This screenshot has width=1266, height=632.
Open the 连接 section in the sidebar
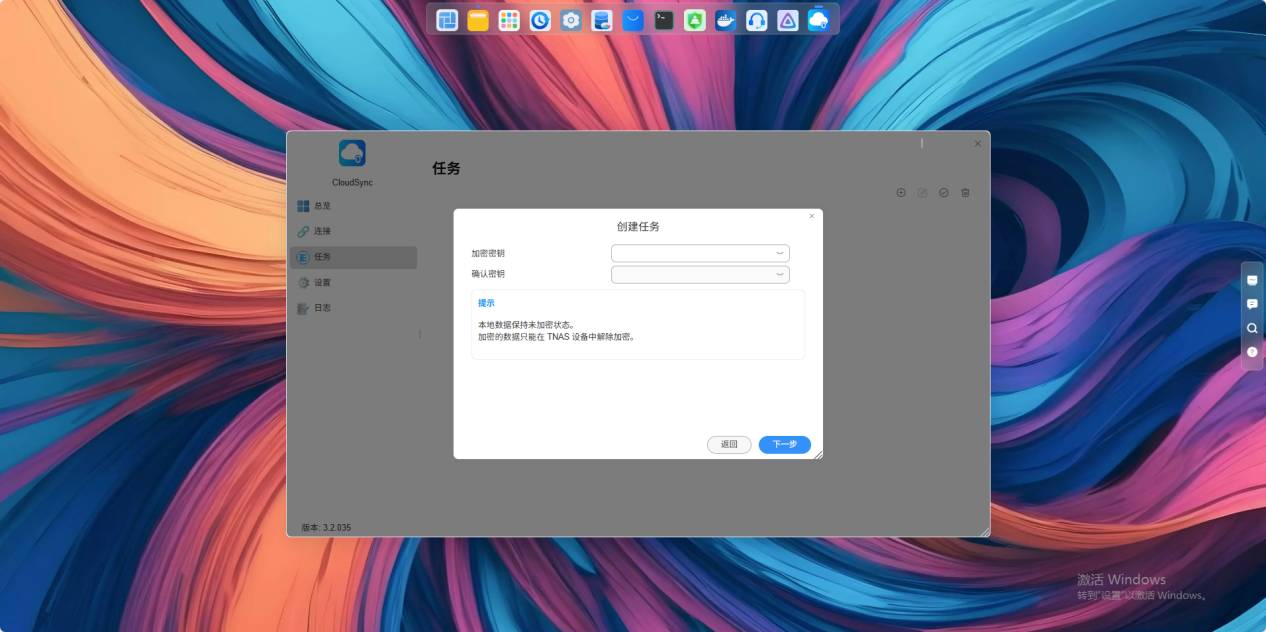click(322, 230)
